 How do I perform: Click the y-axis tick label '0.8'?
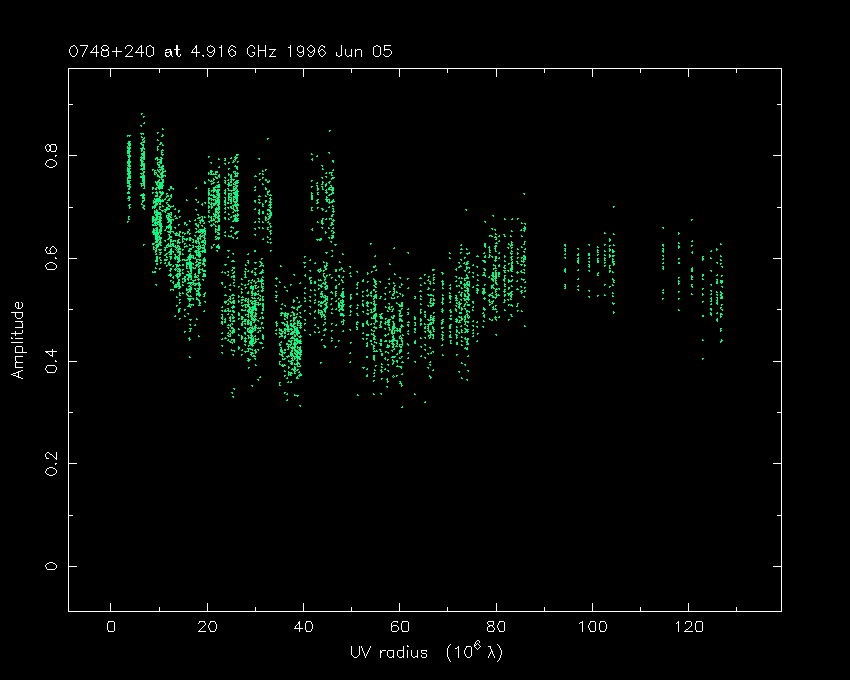(x=51, y=156)
